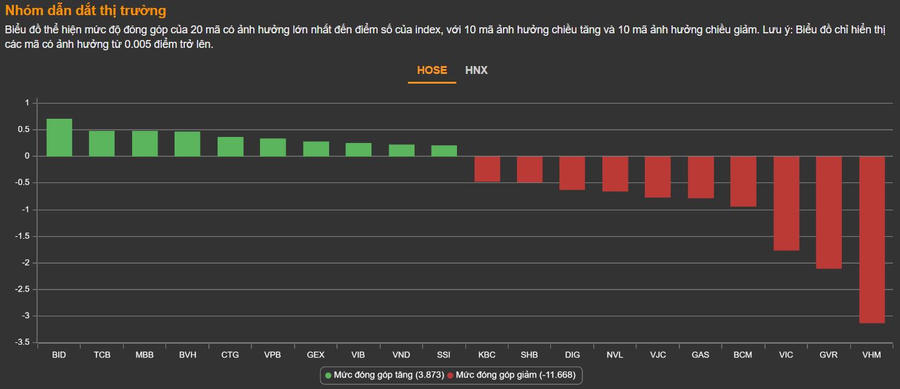Toggle the red 'Mức đóng góp giảm' legend item
The height and width of the screenshot is (389, 900).
click(x=514, y=375)
